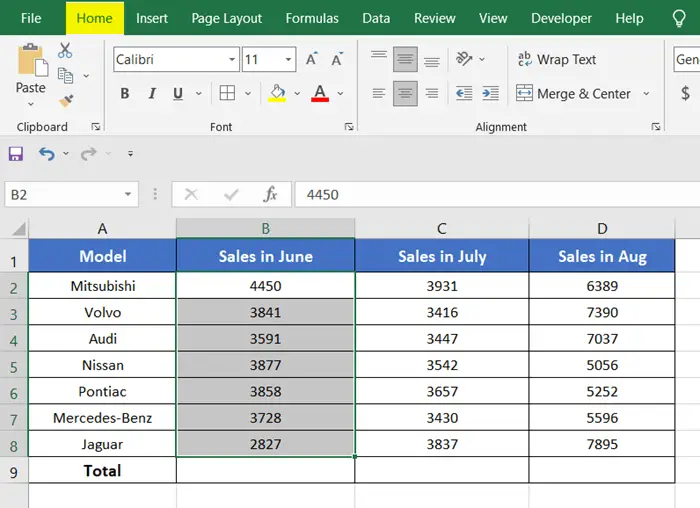This screenshot has height=508, width=700.
Task: Click the Name Box showing B2
Action: pyautogui.click(x=71, y=195)
